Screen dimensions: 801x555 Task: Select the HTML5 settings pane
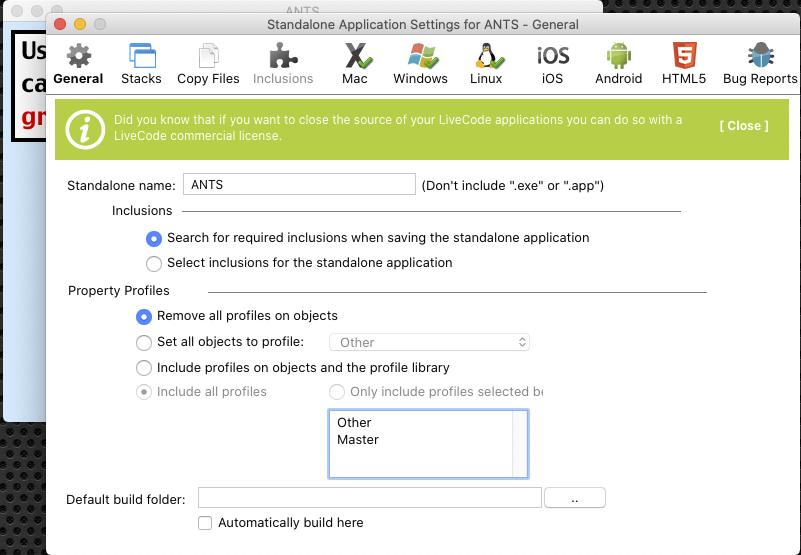coord(684,63)
